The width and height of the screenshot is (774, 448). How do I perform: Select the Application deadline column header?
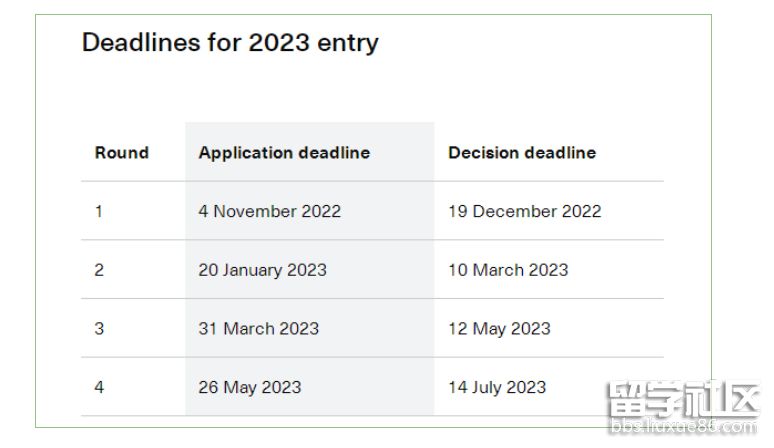pyautogui.click(x=284, y=153)
